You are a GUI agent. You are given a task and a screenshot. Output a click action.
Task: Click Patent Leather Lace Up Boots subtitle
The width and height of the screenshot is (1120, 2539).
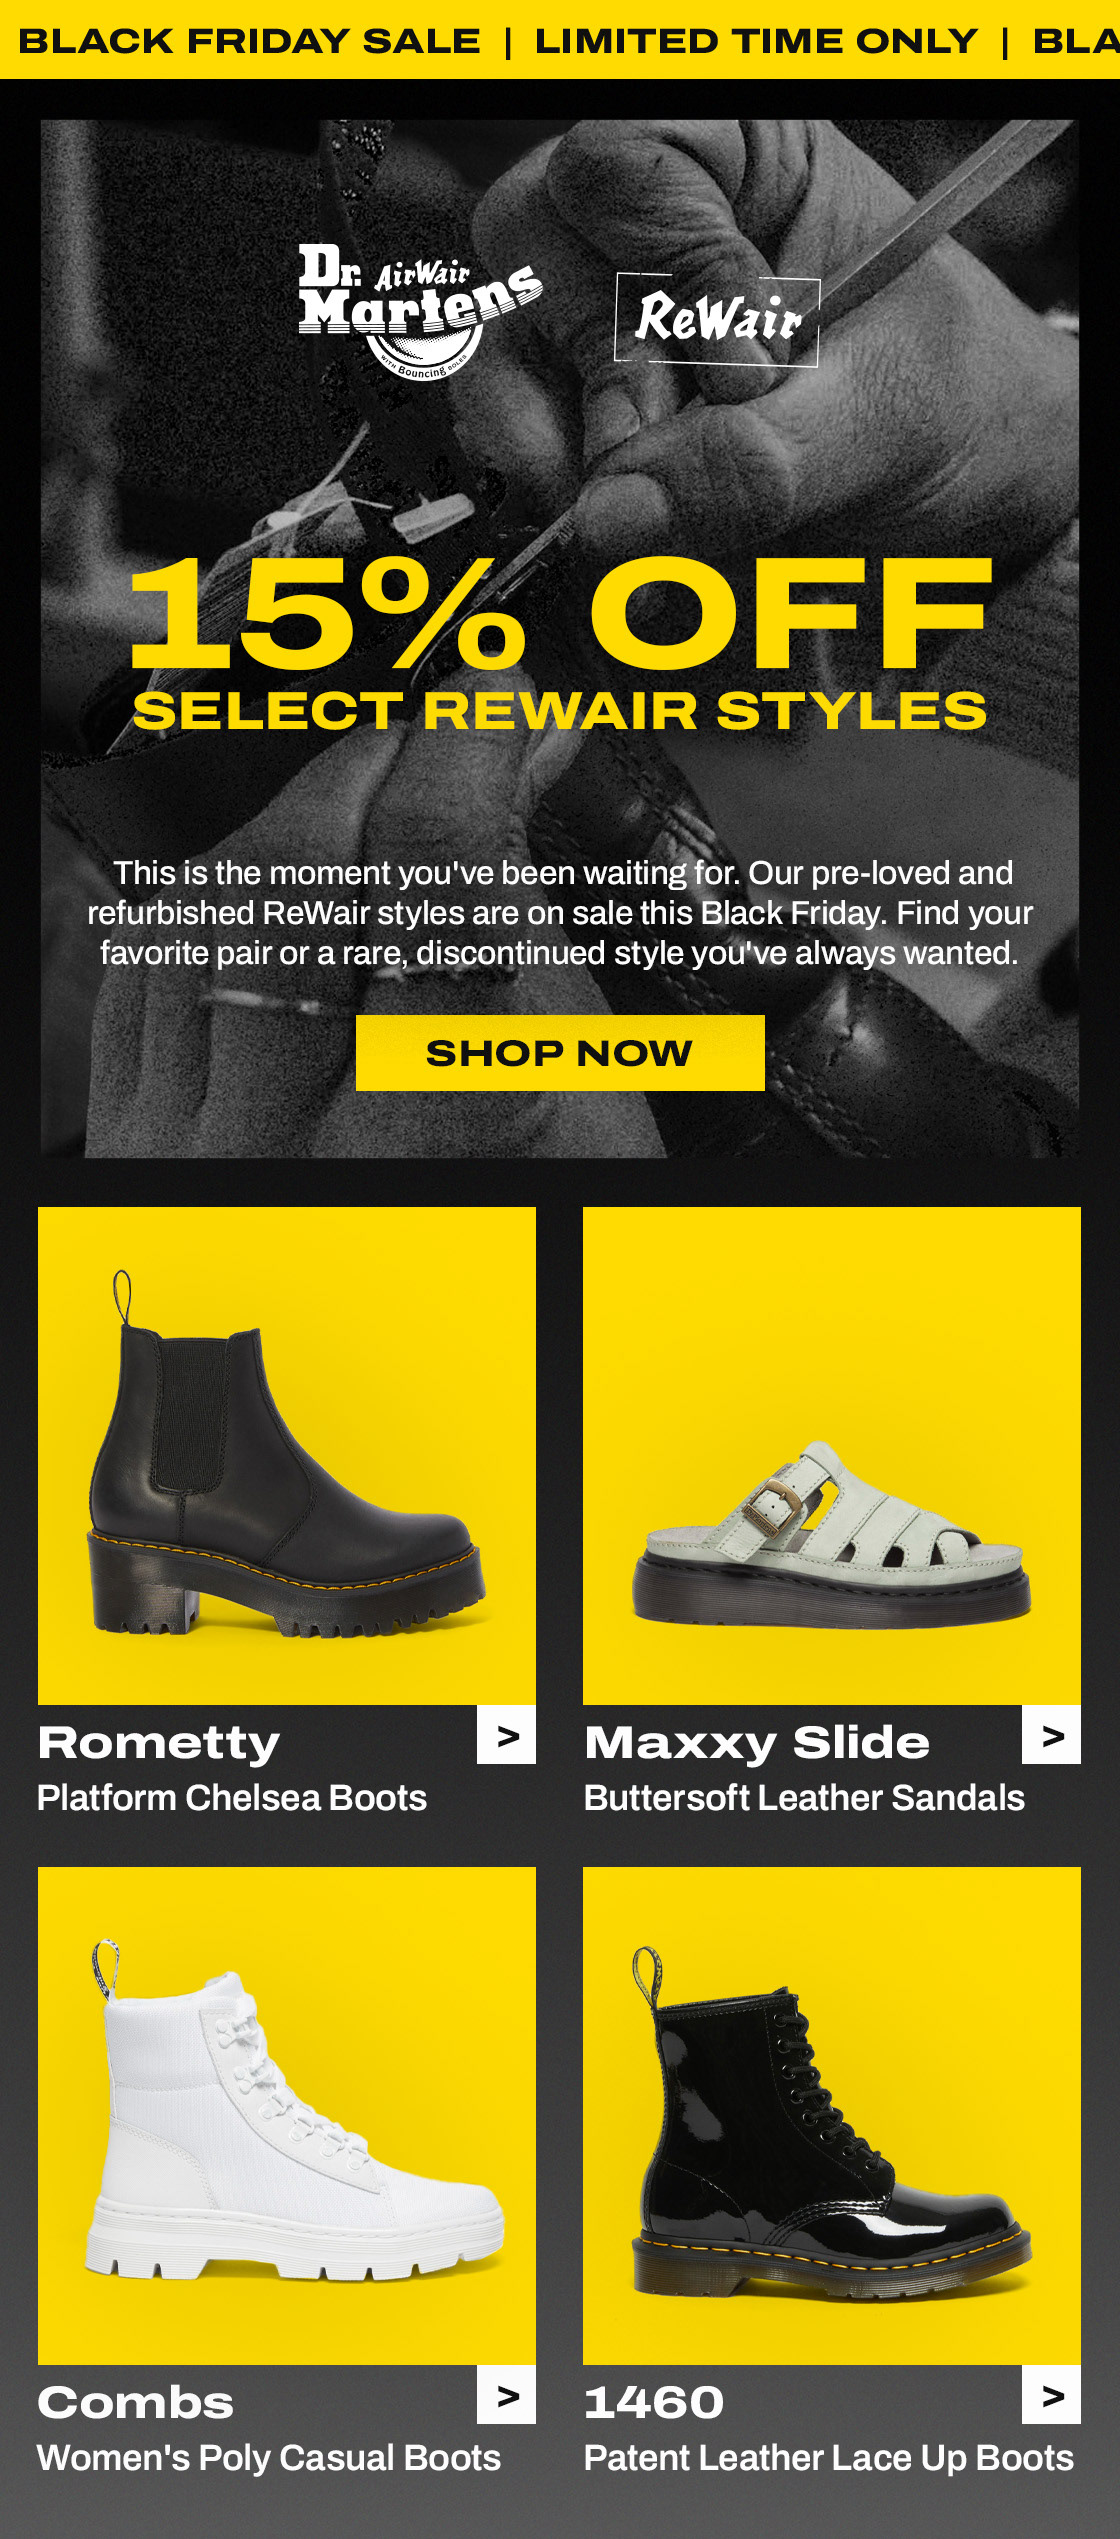tap(829, 2458)
